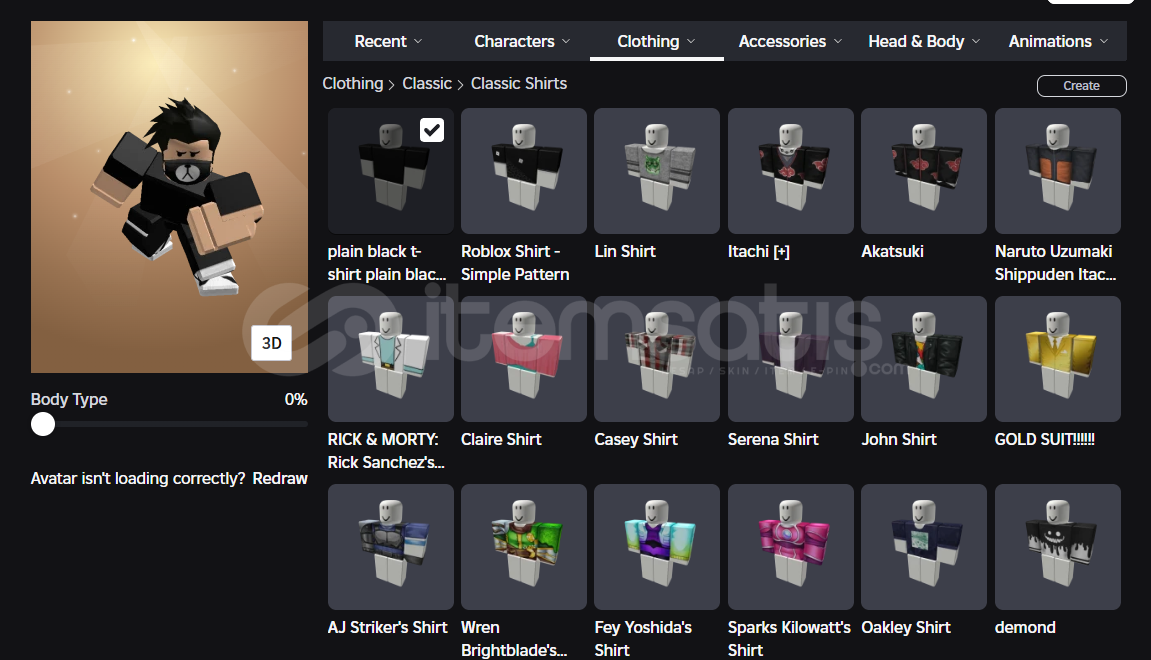Click the avatar preview image
Screen dimensions: 1151x660
(x=170, y=197)
